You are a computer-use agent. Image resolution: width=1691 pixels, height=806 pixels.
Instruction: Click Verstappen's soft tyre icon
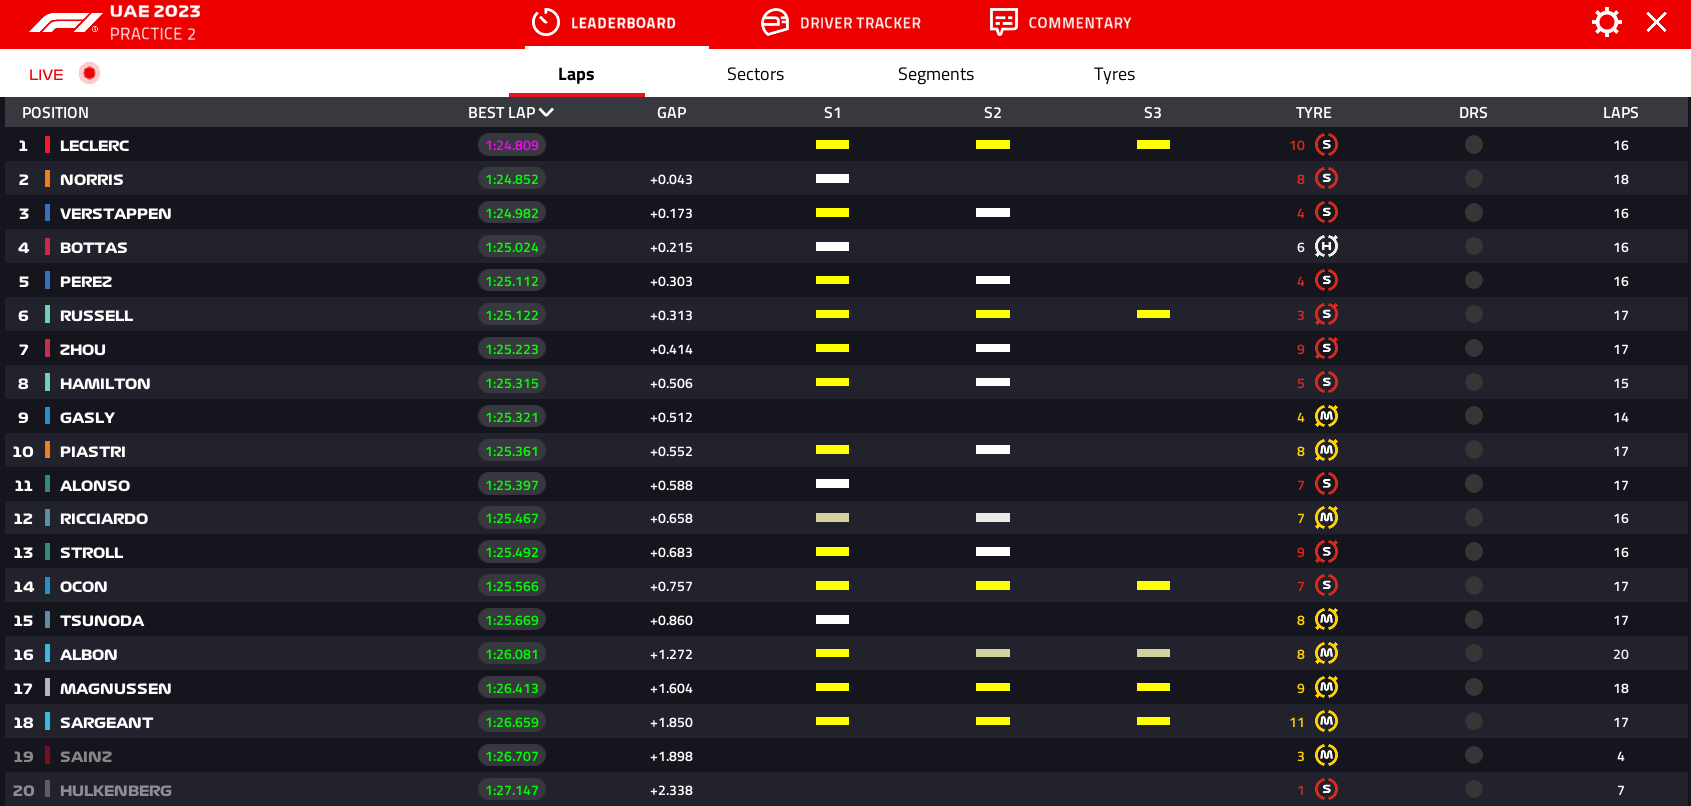tap(1326, 213)
